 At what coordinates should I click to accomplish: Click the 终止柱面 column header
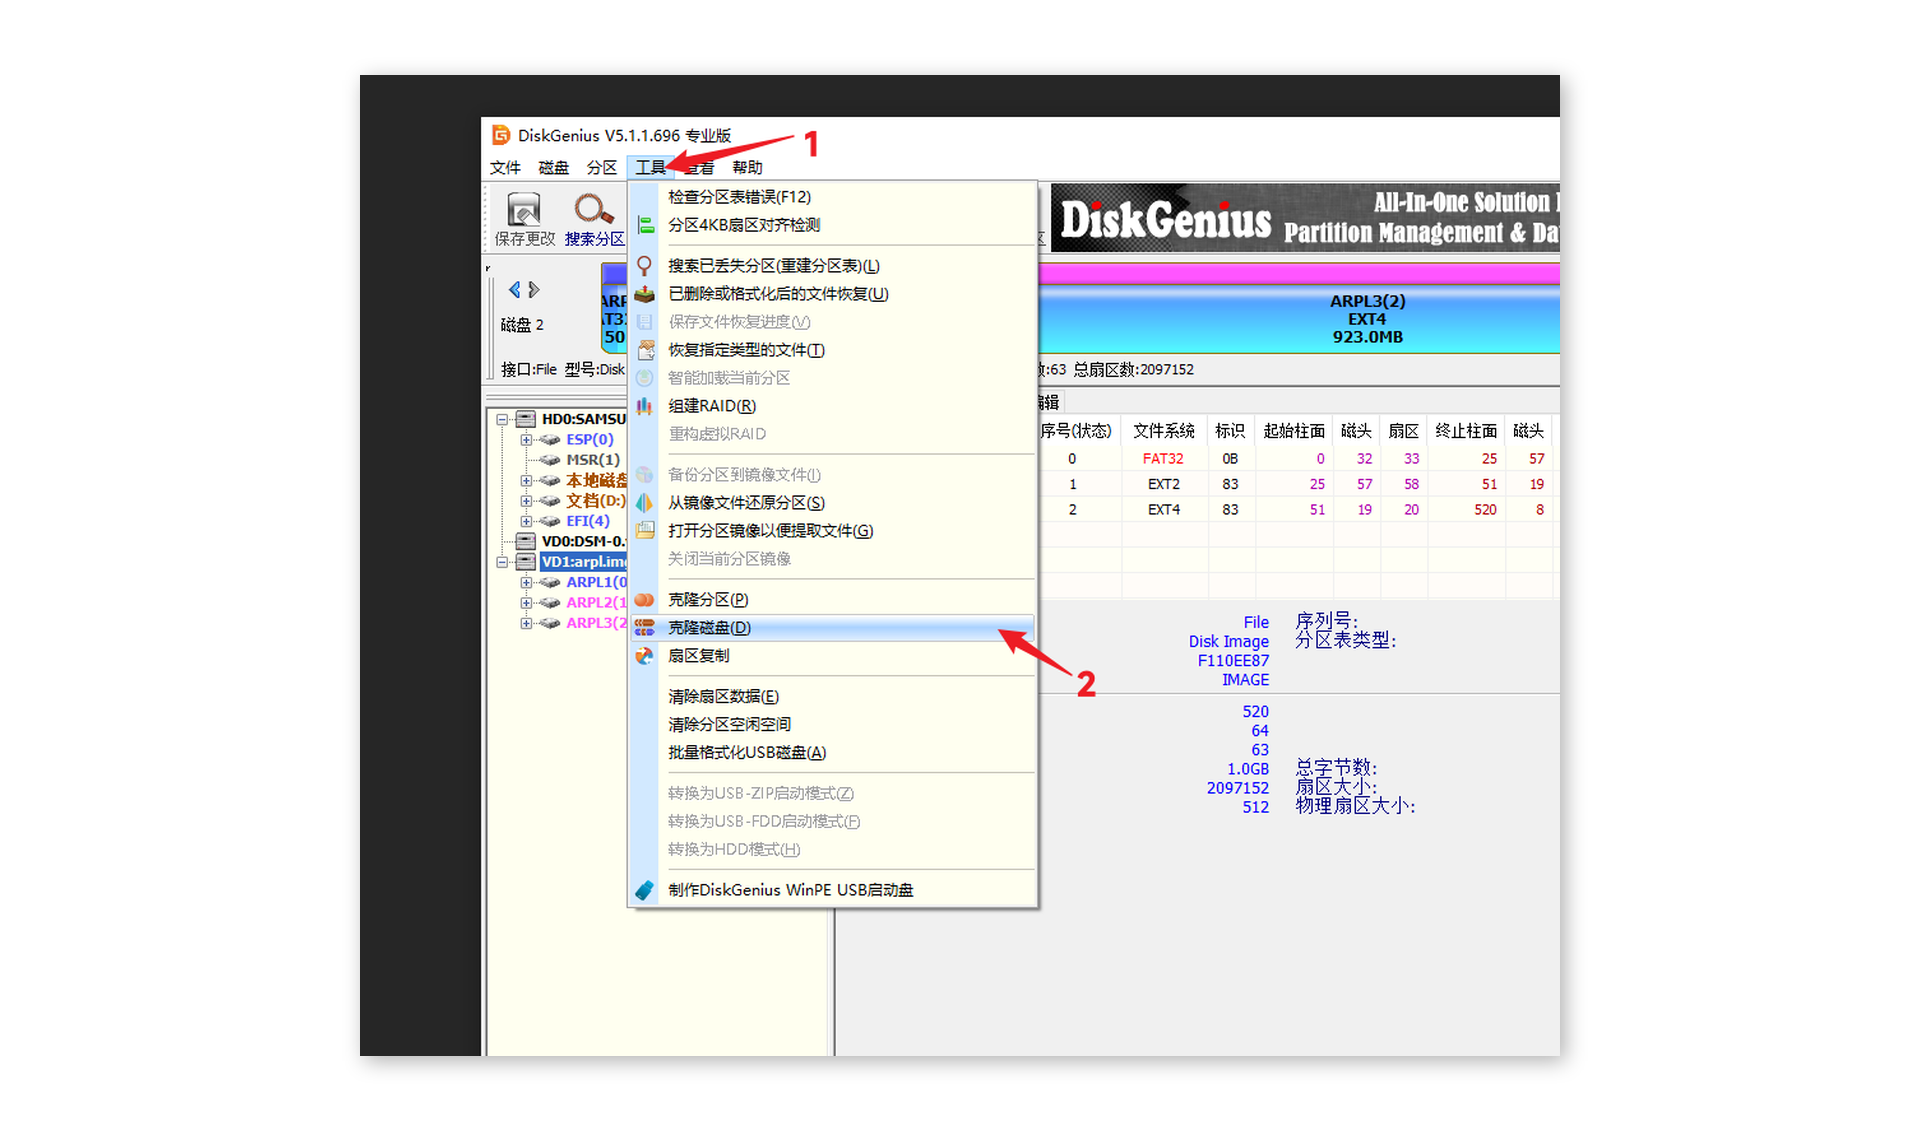1466,431
